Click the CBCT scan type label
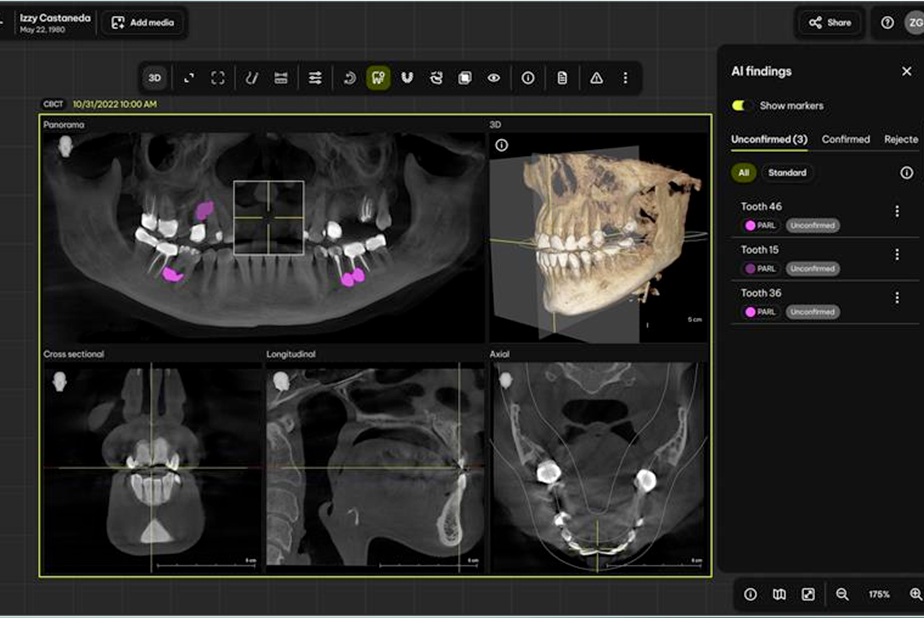Image resolution: width=924 pixels, height=618 pixels. (53, 104)
